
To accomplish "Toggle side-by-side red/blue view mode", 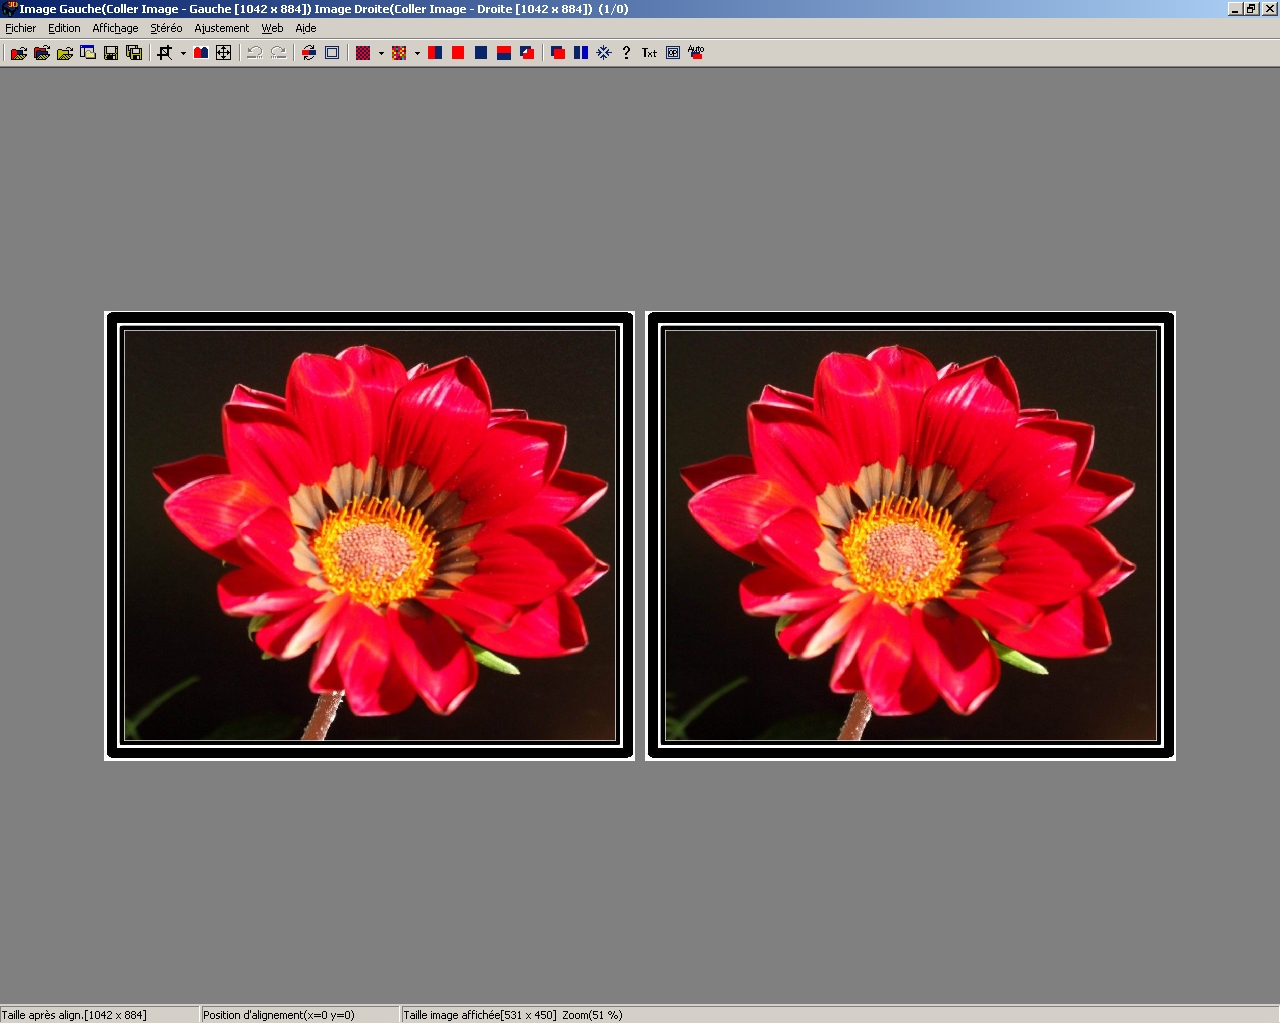I will (435, 53).
